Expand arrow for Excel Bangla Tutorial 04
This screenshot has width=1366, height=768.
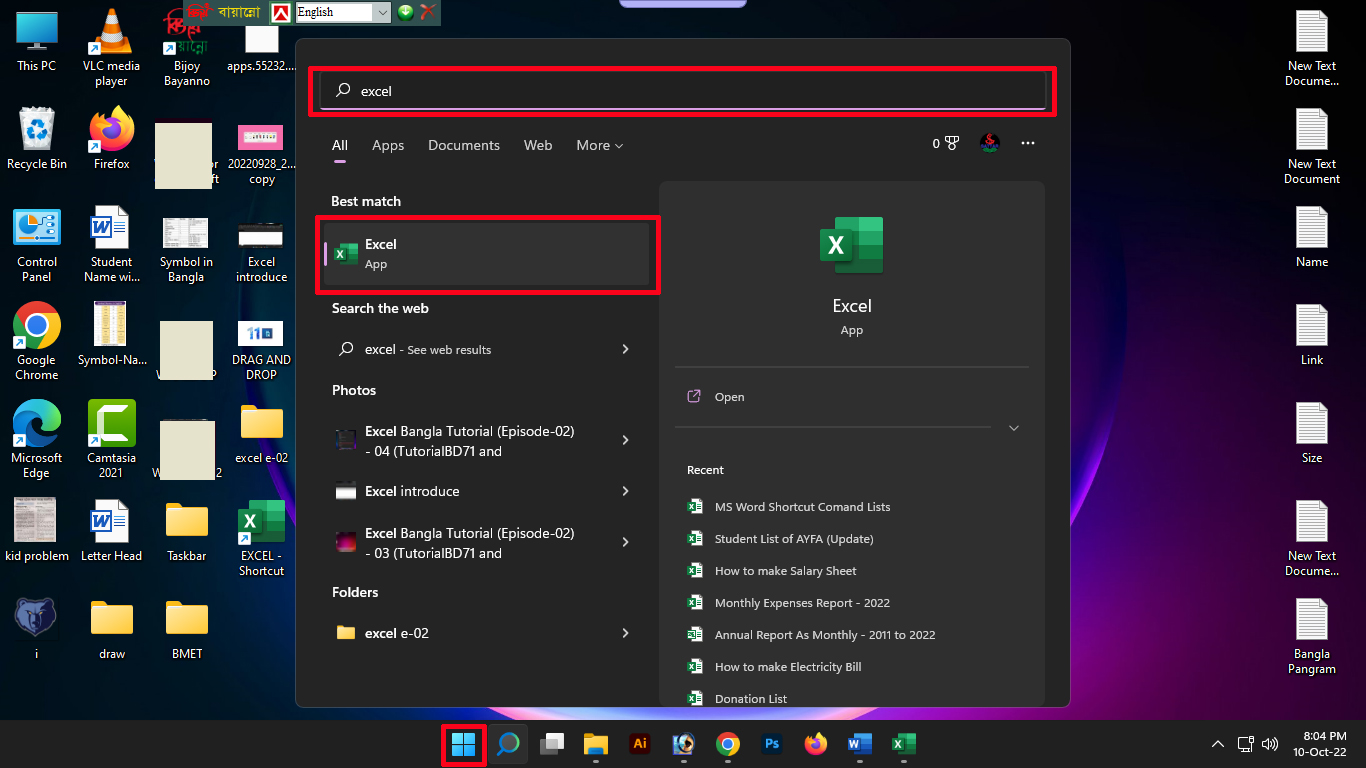pyautogui.click(x=625, y=441)
